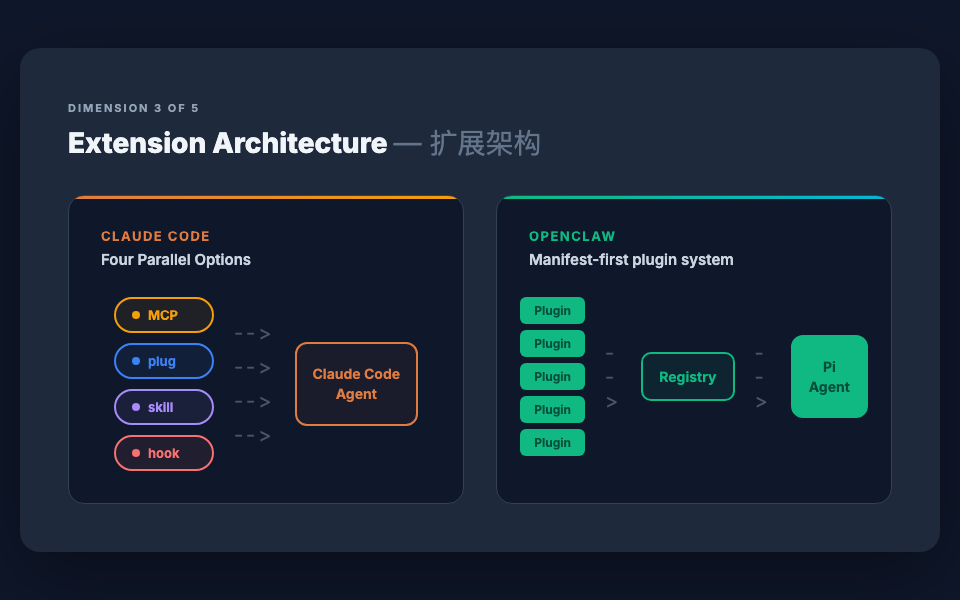This screenshot has height=600, width=960.
Task: Click the blue dot in plug pill
Action: pyautogui.click(x=136, y=361)
